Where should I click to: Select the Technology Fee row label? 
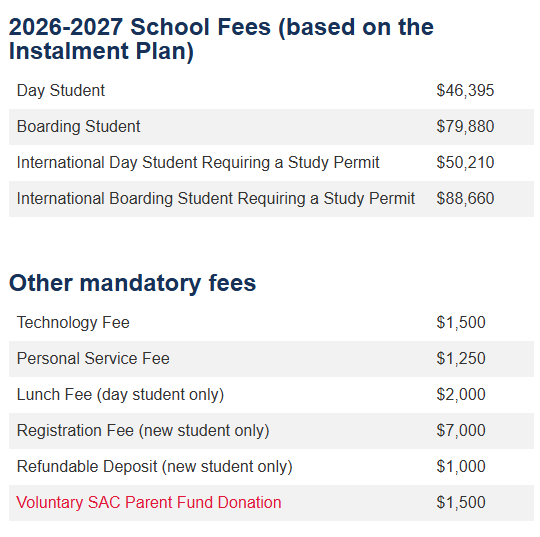73,323
